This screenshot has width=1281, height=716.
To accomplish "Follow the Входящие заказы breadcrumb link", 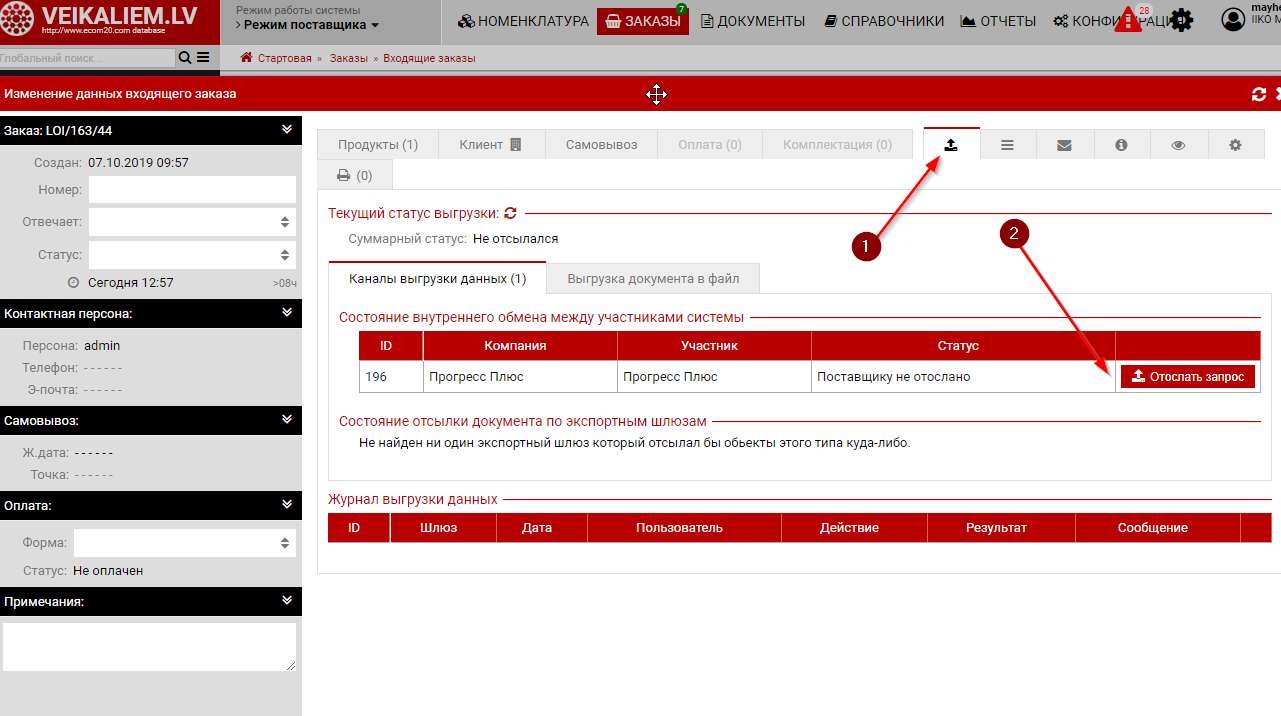I will [x=428, y=58].
